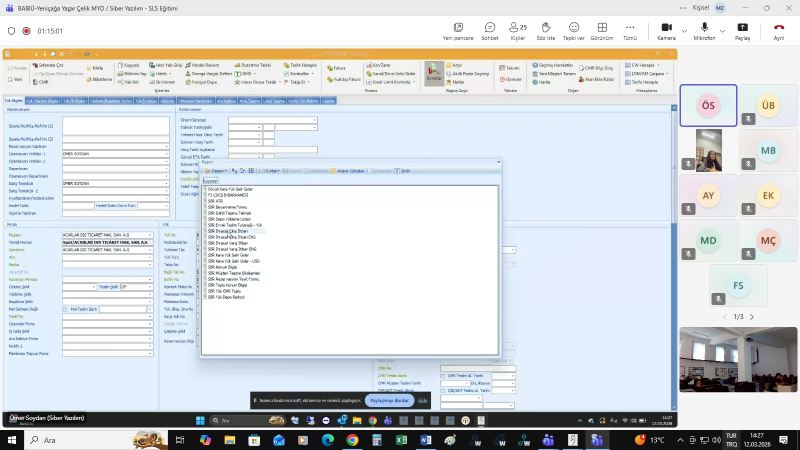
Task: Click Paylaşımı durdur button
Action: click(x=388, y=399)
